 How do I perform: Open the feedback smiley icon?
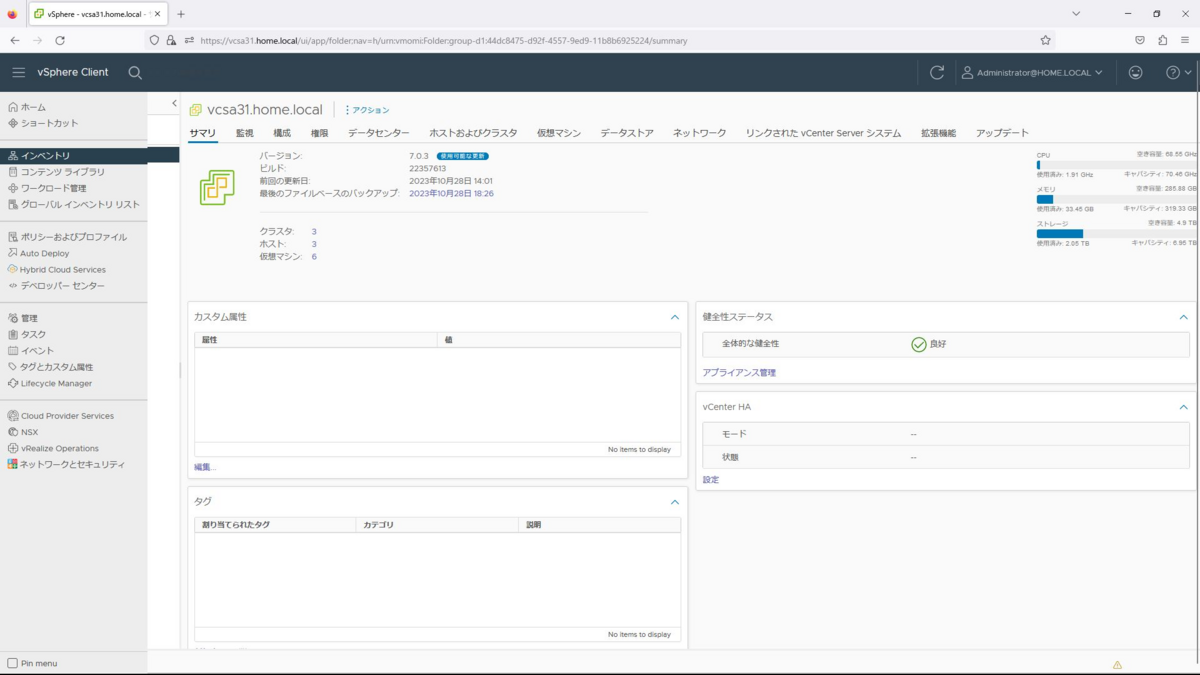[x=1135, y=72]
